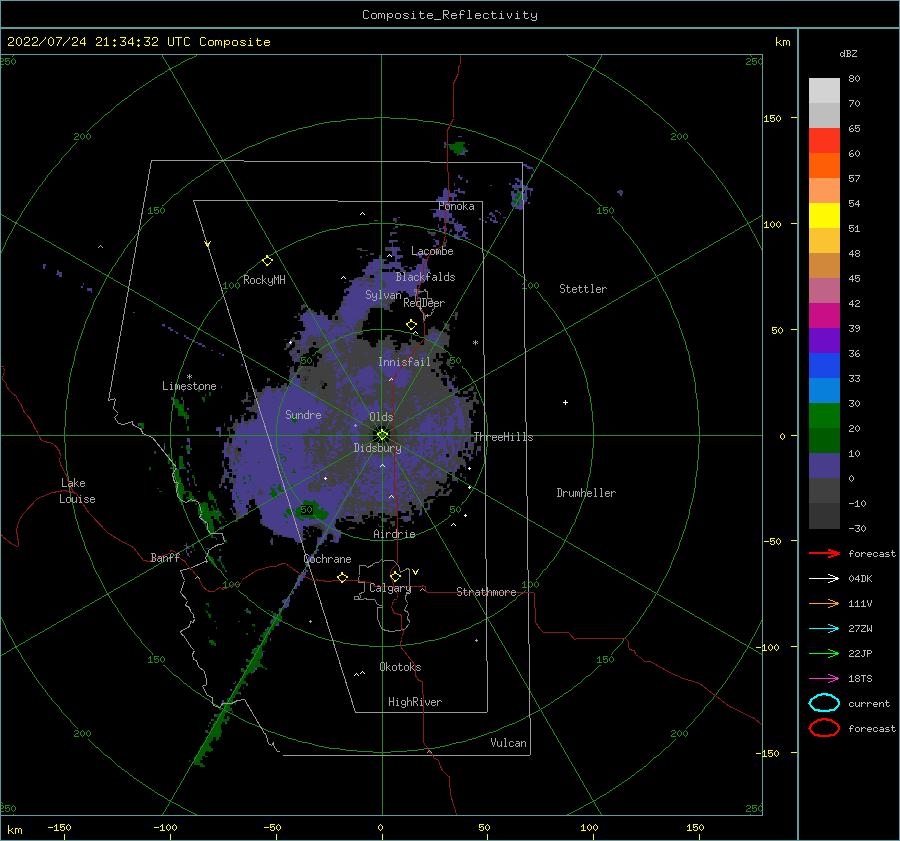This screenshot has width=900, height=841.
Task: Click the yellow radar site marker at Didsbury
Action: click(382, 435)
